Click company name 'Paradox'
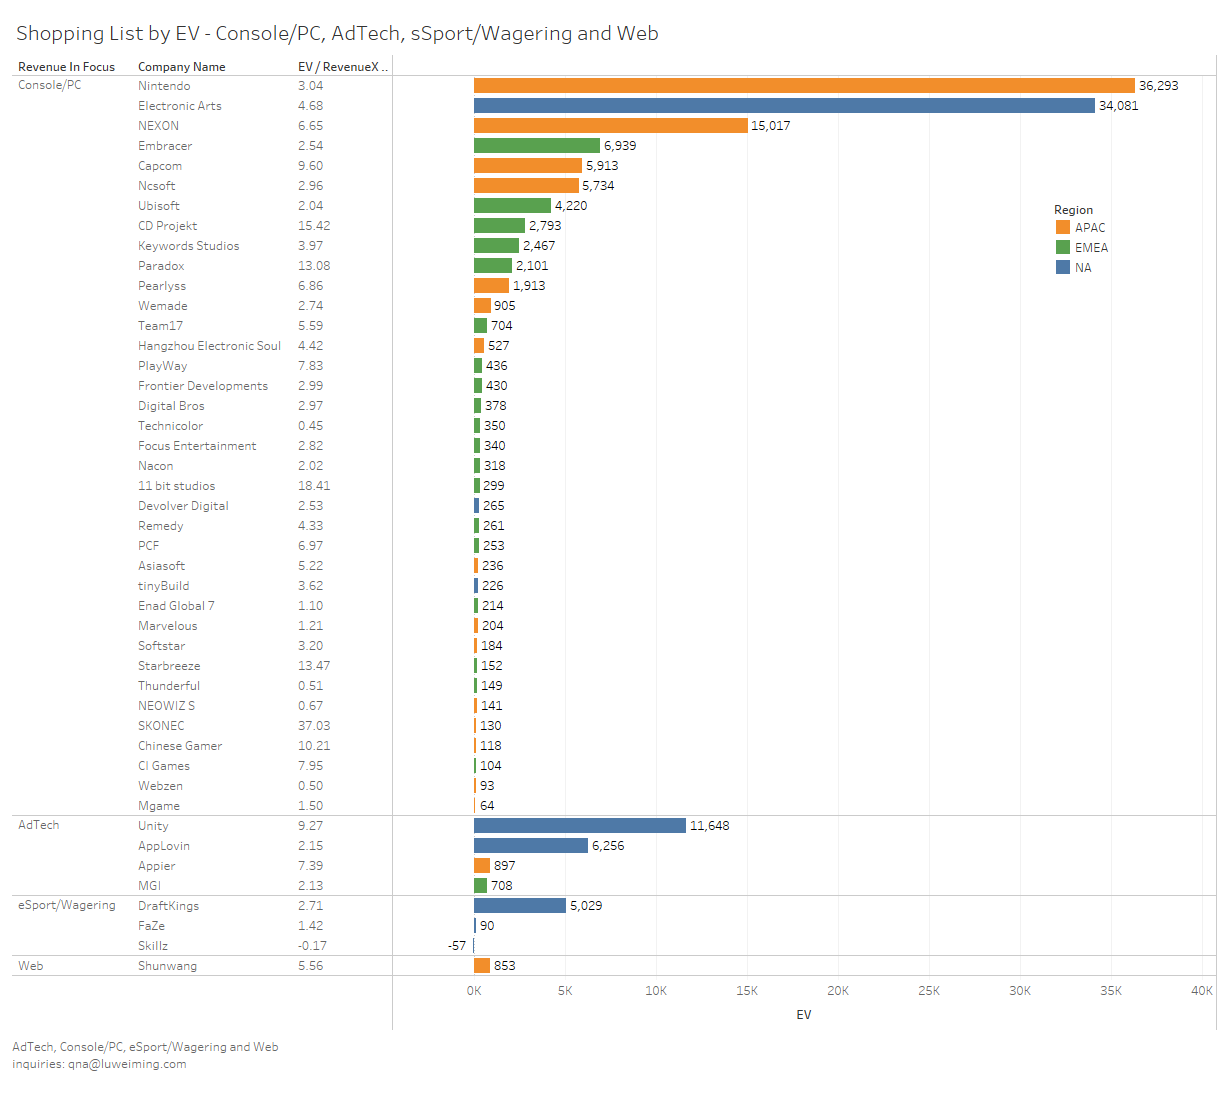 (161, 266)
